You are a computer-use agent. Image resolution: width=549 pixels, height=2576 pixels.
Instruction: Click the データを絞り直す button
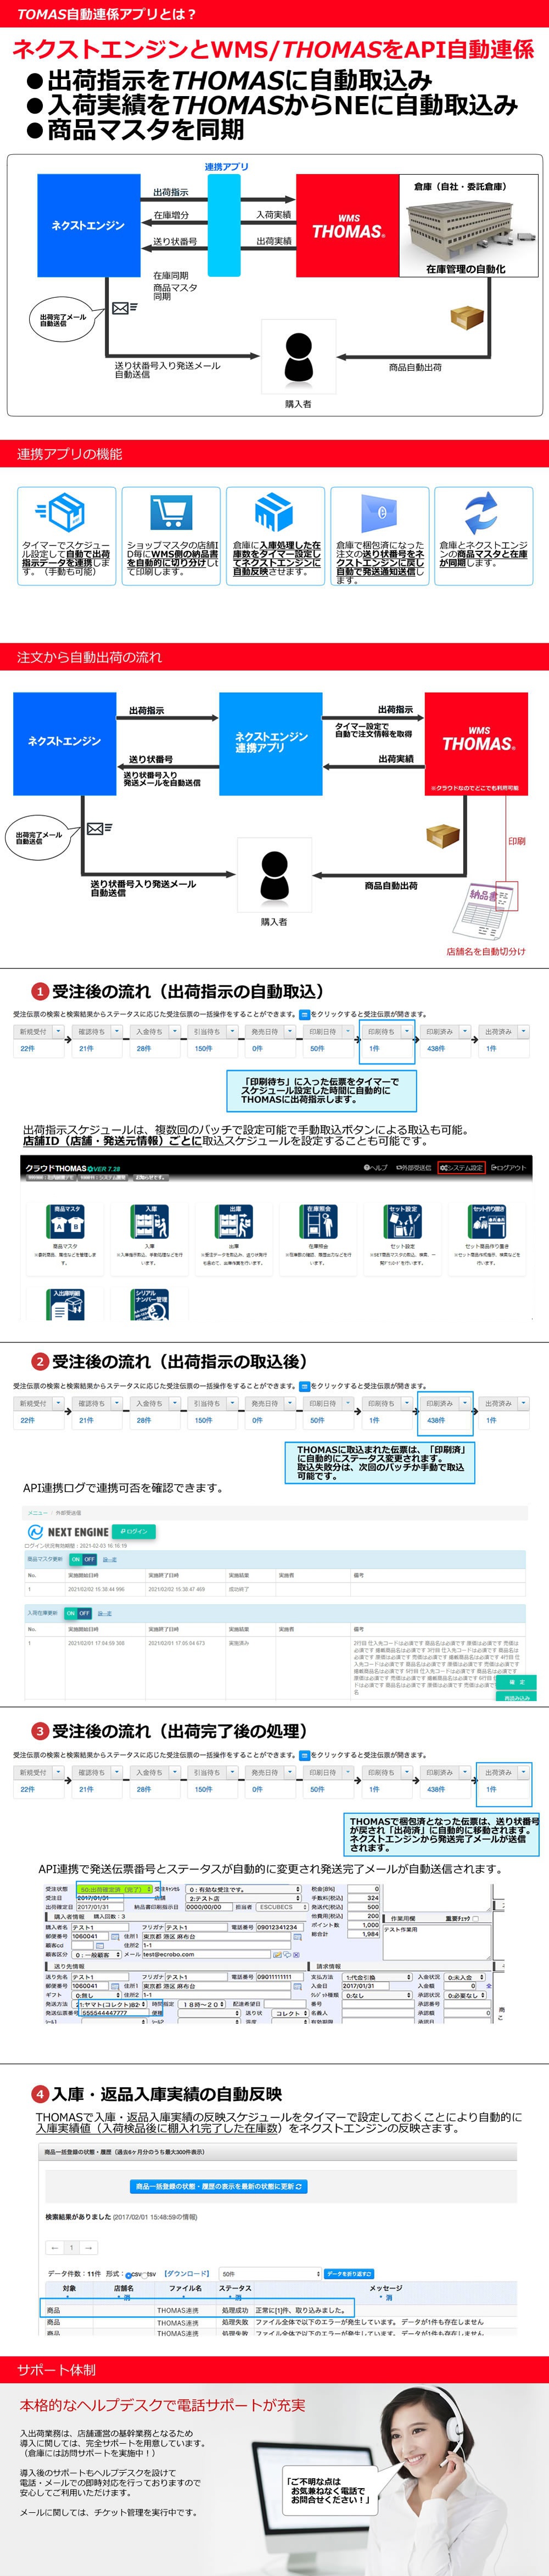[x=349, y=2274]
